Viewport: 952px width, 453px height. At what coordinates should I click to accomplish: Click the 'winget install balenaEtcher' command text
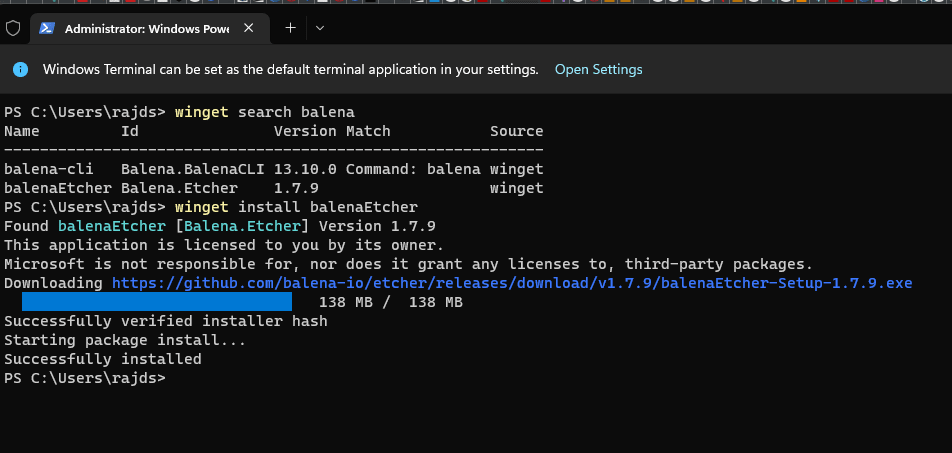click(295, 207)
